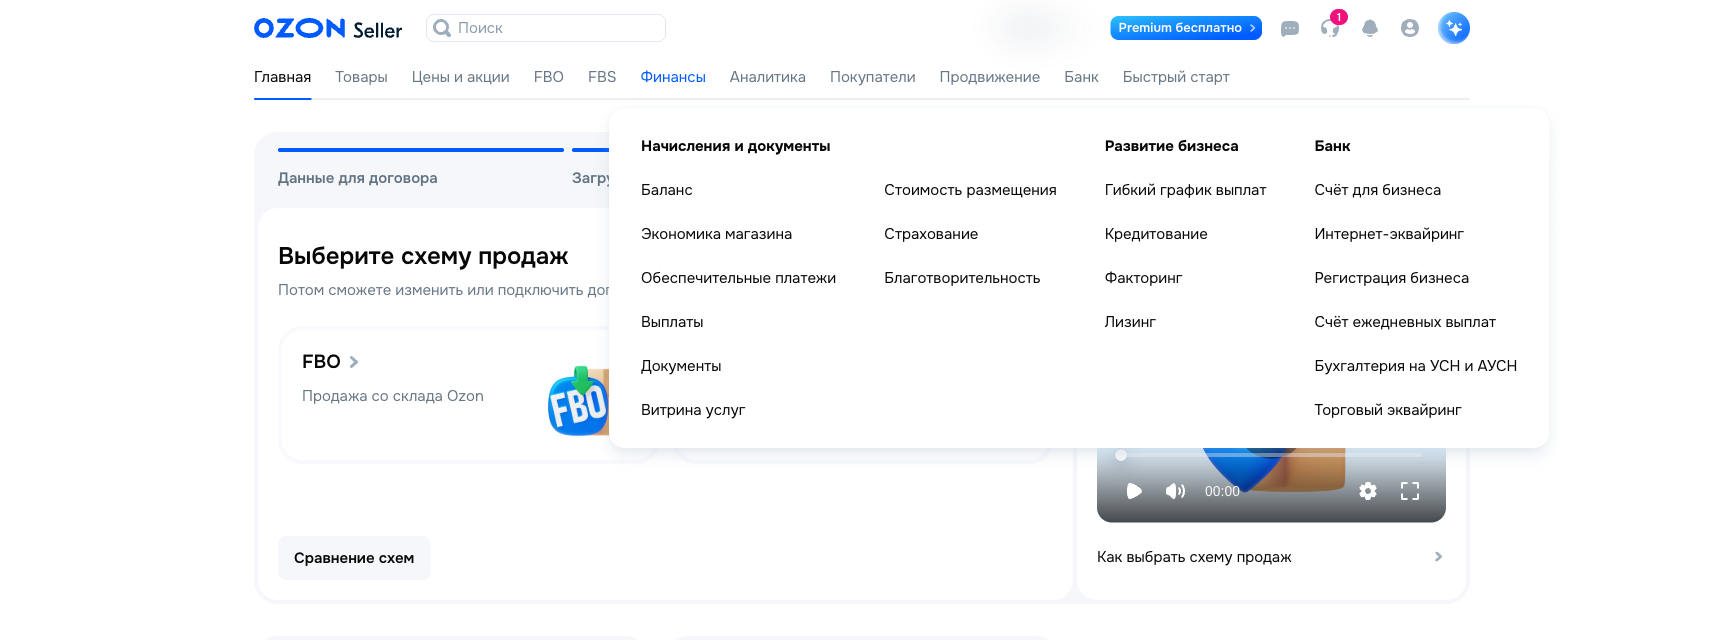The height and width of the screenshot is (640, 1724).
Task: Select Счёт для бизнеса
Action: (x=1377, y=190)
